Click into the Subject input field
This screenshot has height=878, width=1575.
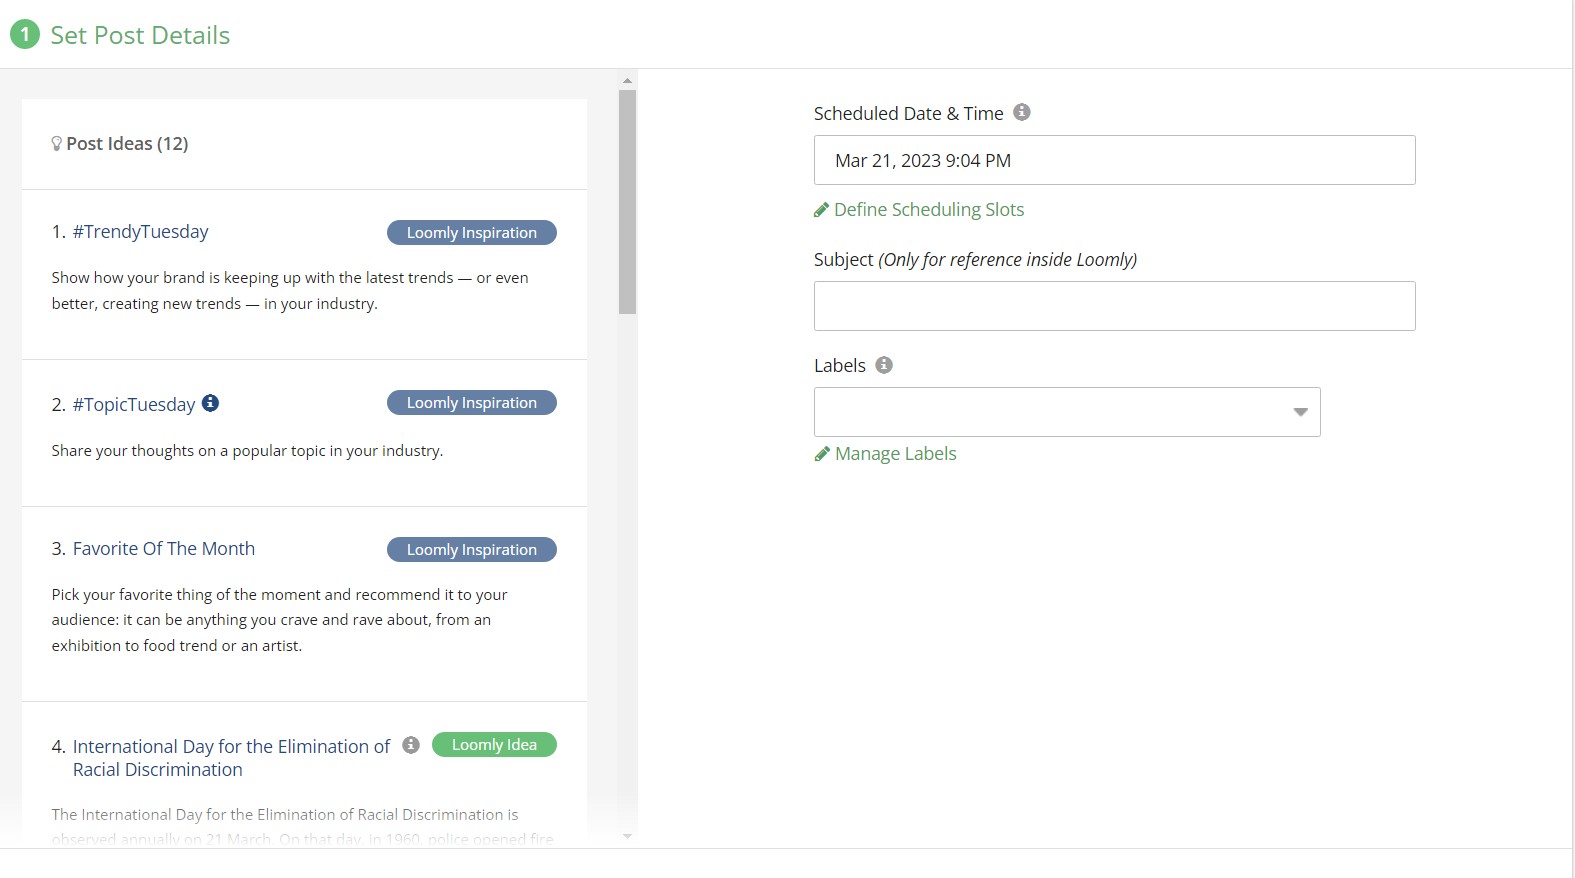click(1114, 306)
